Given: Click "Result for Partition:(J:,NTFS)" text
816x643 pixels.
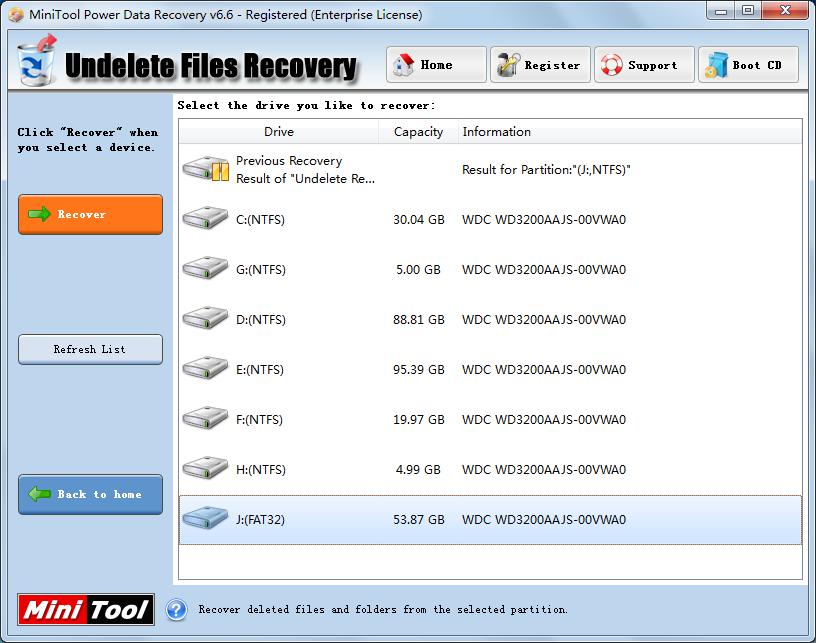Looking at the screenshot, I should point(546,170).
